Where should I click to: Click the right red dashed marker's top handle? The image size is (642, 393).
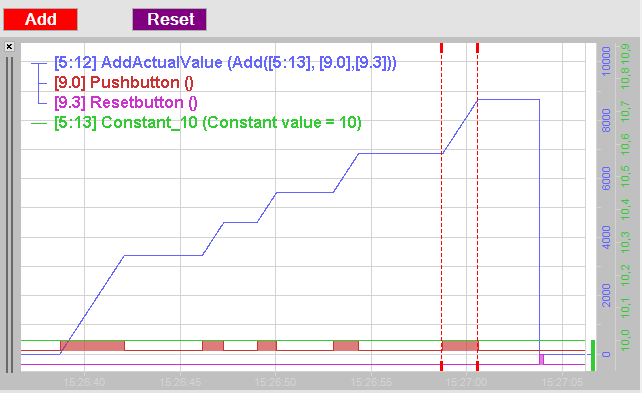[477, 47]
